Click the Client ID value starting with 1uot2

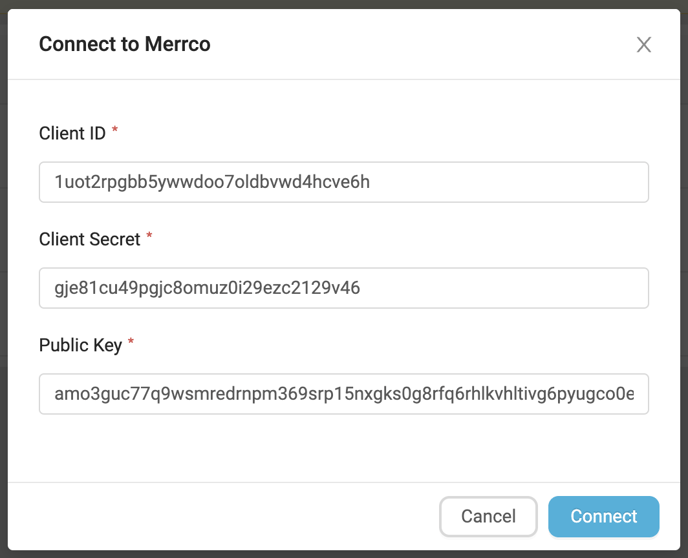(212, 182)
